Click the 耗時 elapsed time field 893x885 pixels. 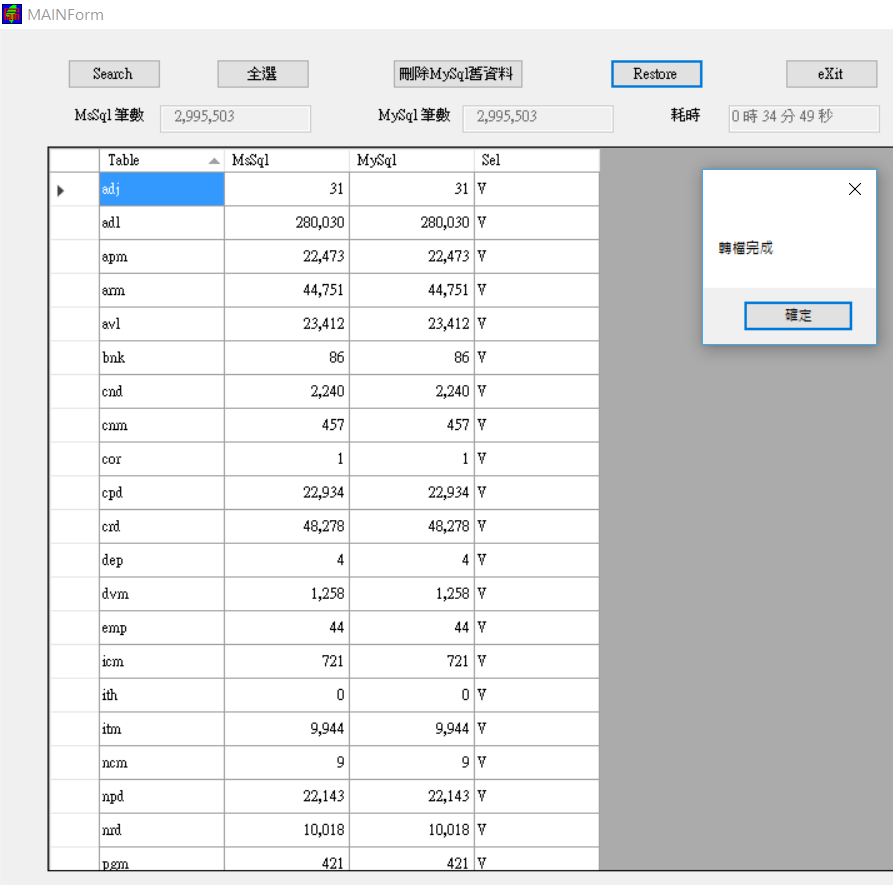(804, 118)
